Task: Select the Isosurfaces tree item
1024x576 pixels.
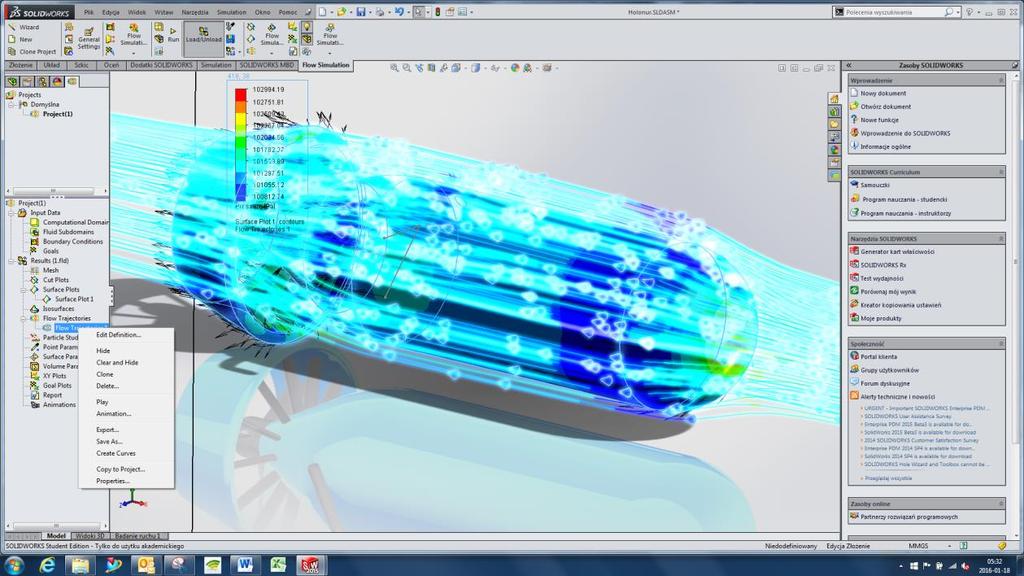Action: (58, 309)
